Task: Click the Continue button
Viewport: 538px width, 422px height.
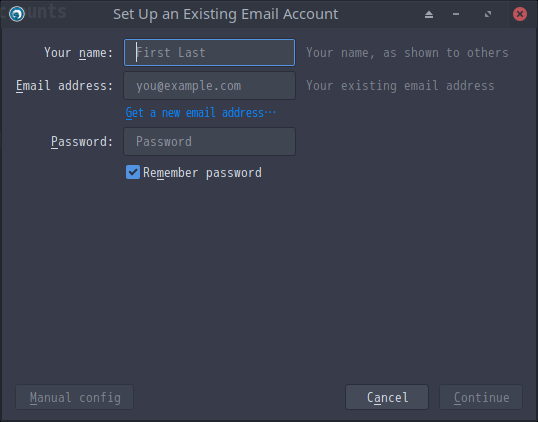Action: (x=481, y=397)
